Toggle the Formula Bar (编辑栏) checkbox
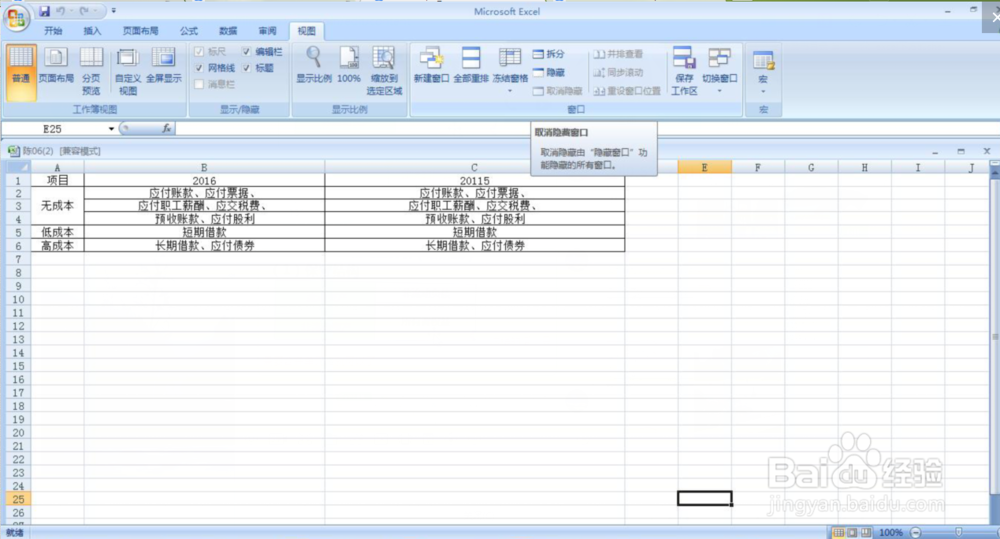 click(x=246, y=52)
